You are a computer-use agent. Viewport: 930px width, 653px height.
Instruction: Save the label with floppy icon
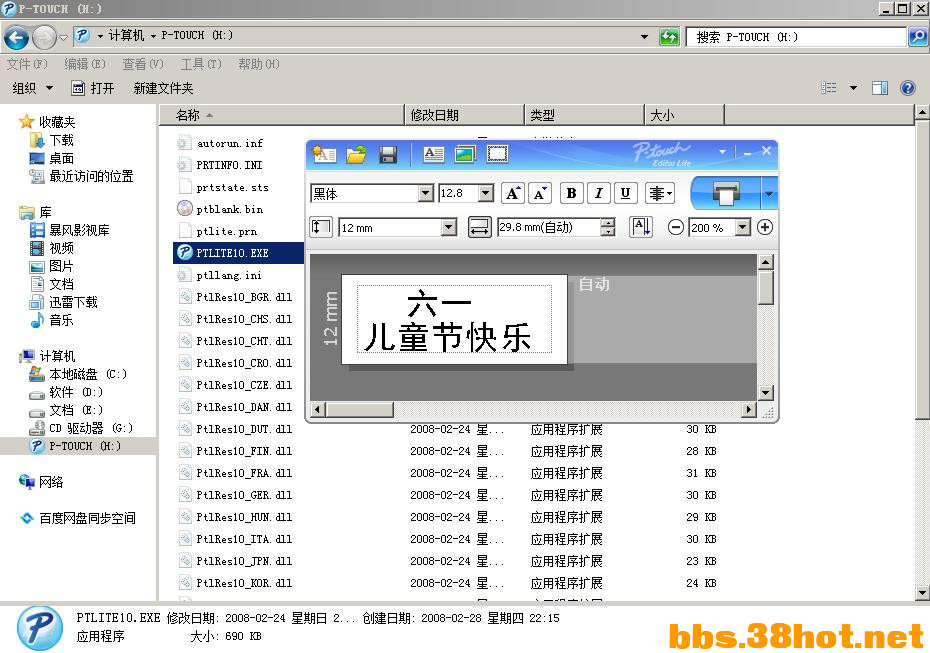(x=387, y=154)
